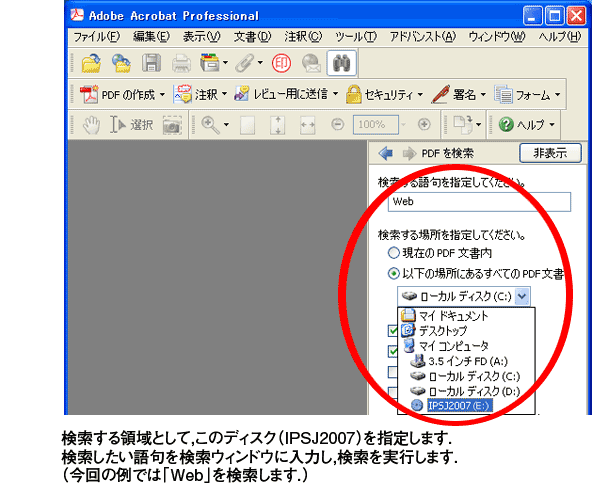Click the red stamp icon
600x486 pixels.
click(x=281, y=63)
